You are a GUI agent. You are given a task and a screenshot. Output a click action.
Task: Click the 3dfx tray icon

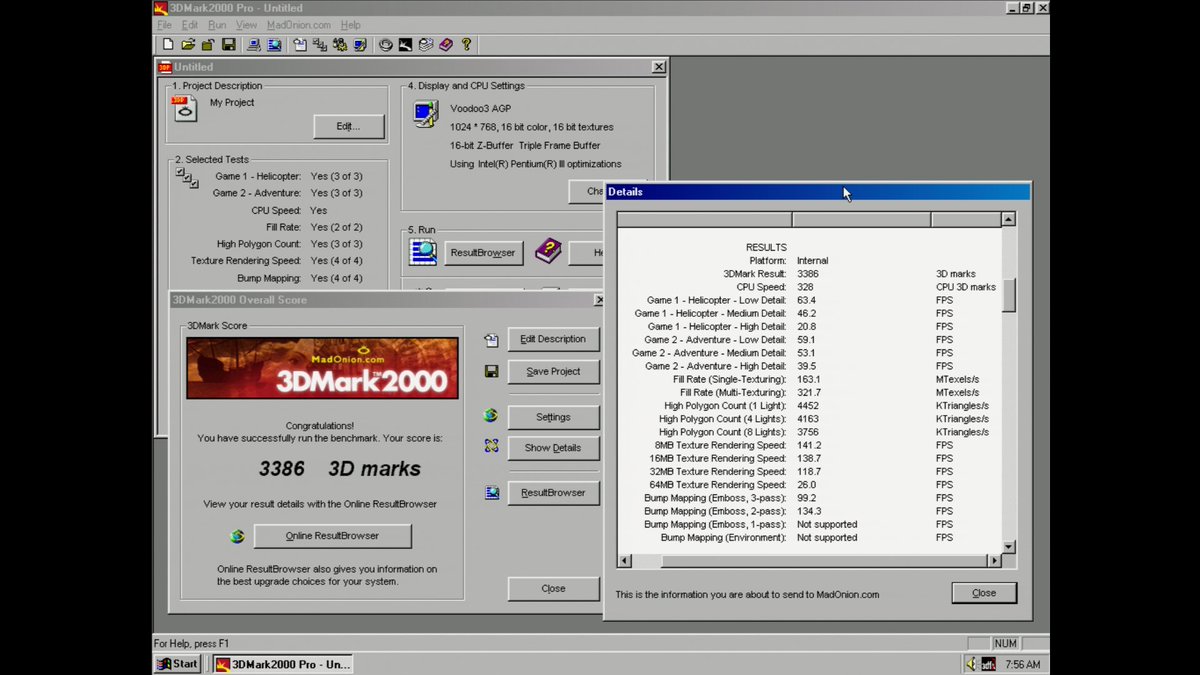coord(988,664)
